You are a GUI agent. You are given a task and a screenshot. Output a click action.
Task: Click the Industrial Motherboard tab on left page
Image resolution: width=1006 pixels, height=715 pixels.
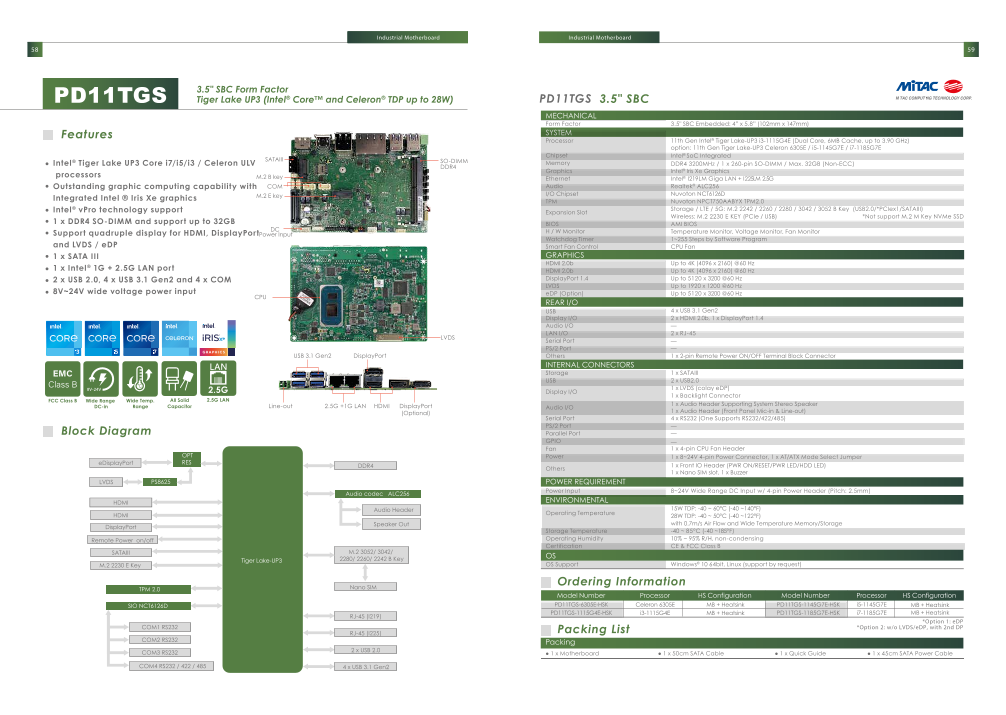[x=407, y=37]
